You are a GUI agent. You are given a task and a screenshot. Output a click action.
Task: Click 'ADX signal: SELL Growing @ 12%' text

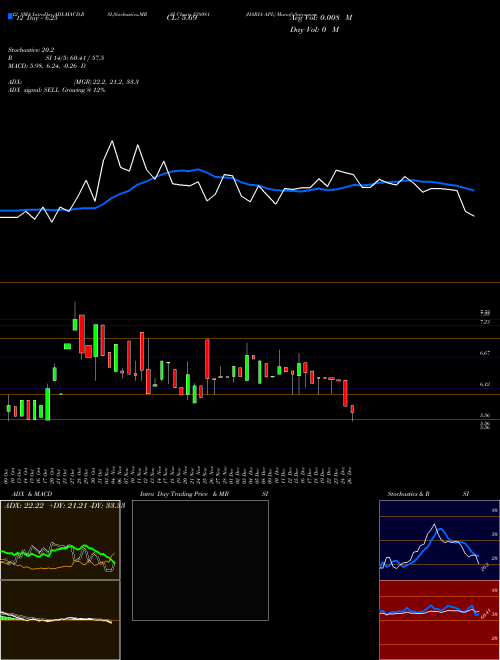pos(56,90)
